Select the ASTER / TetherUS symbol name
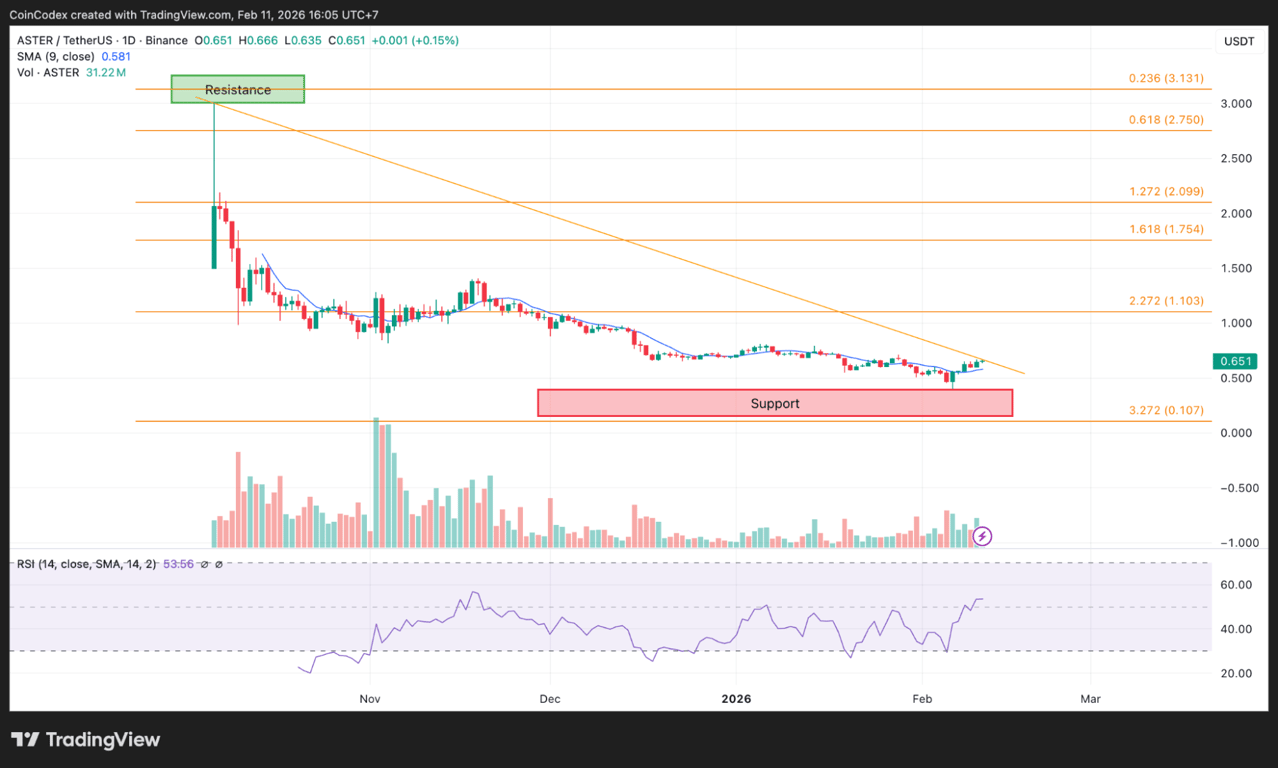 point(67,40)
